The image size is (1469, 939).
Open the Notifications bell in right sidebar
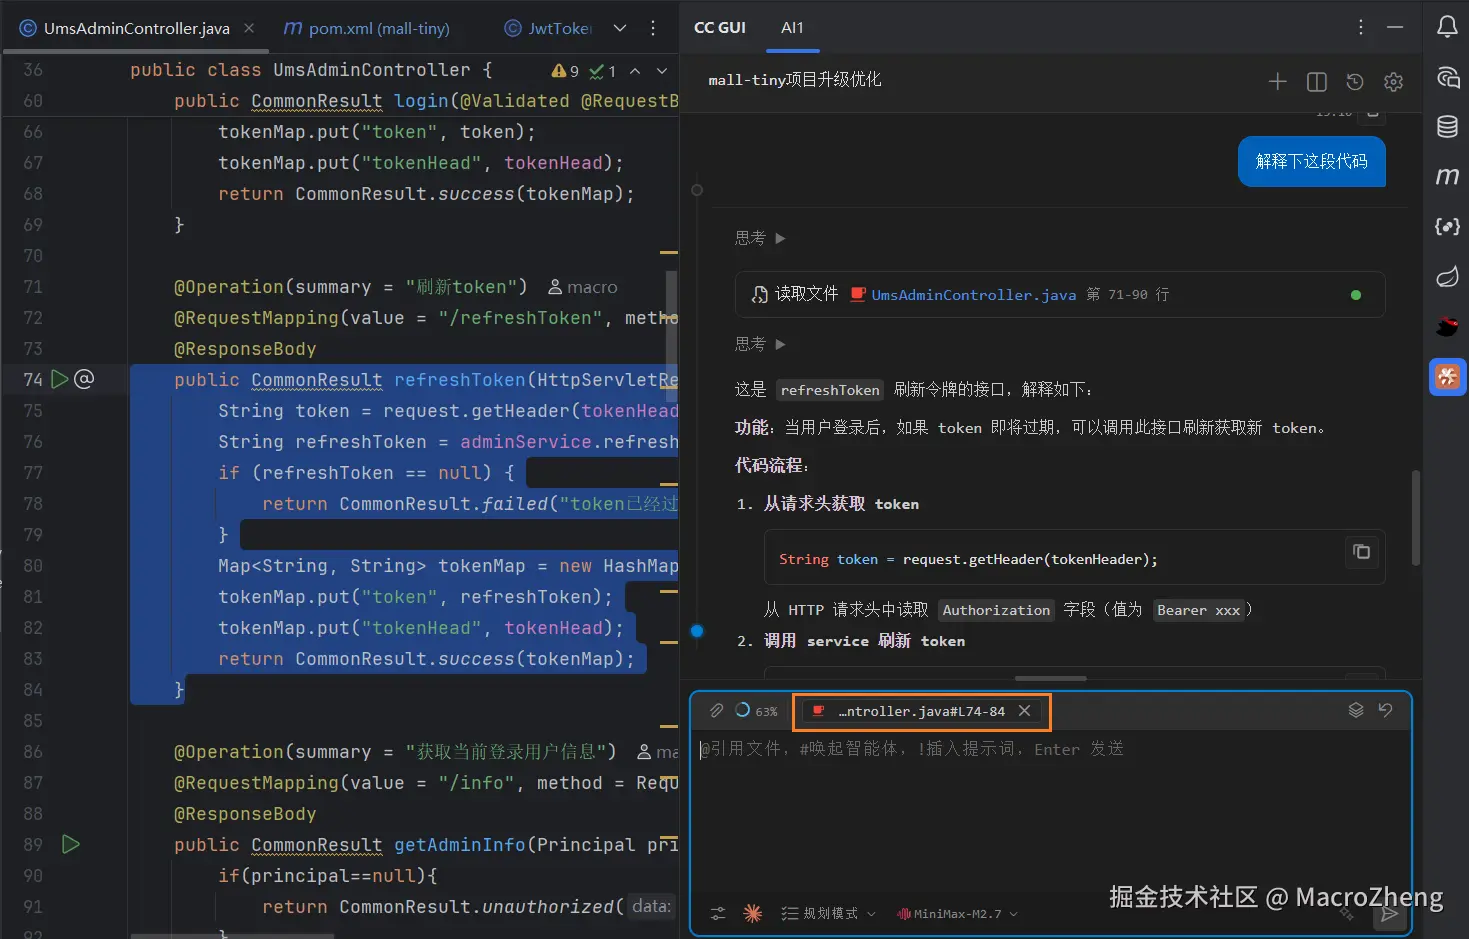[x=1447, y=27]
